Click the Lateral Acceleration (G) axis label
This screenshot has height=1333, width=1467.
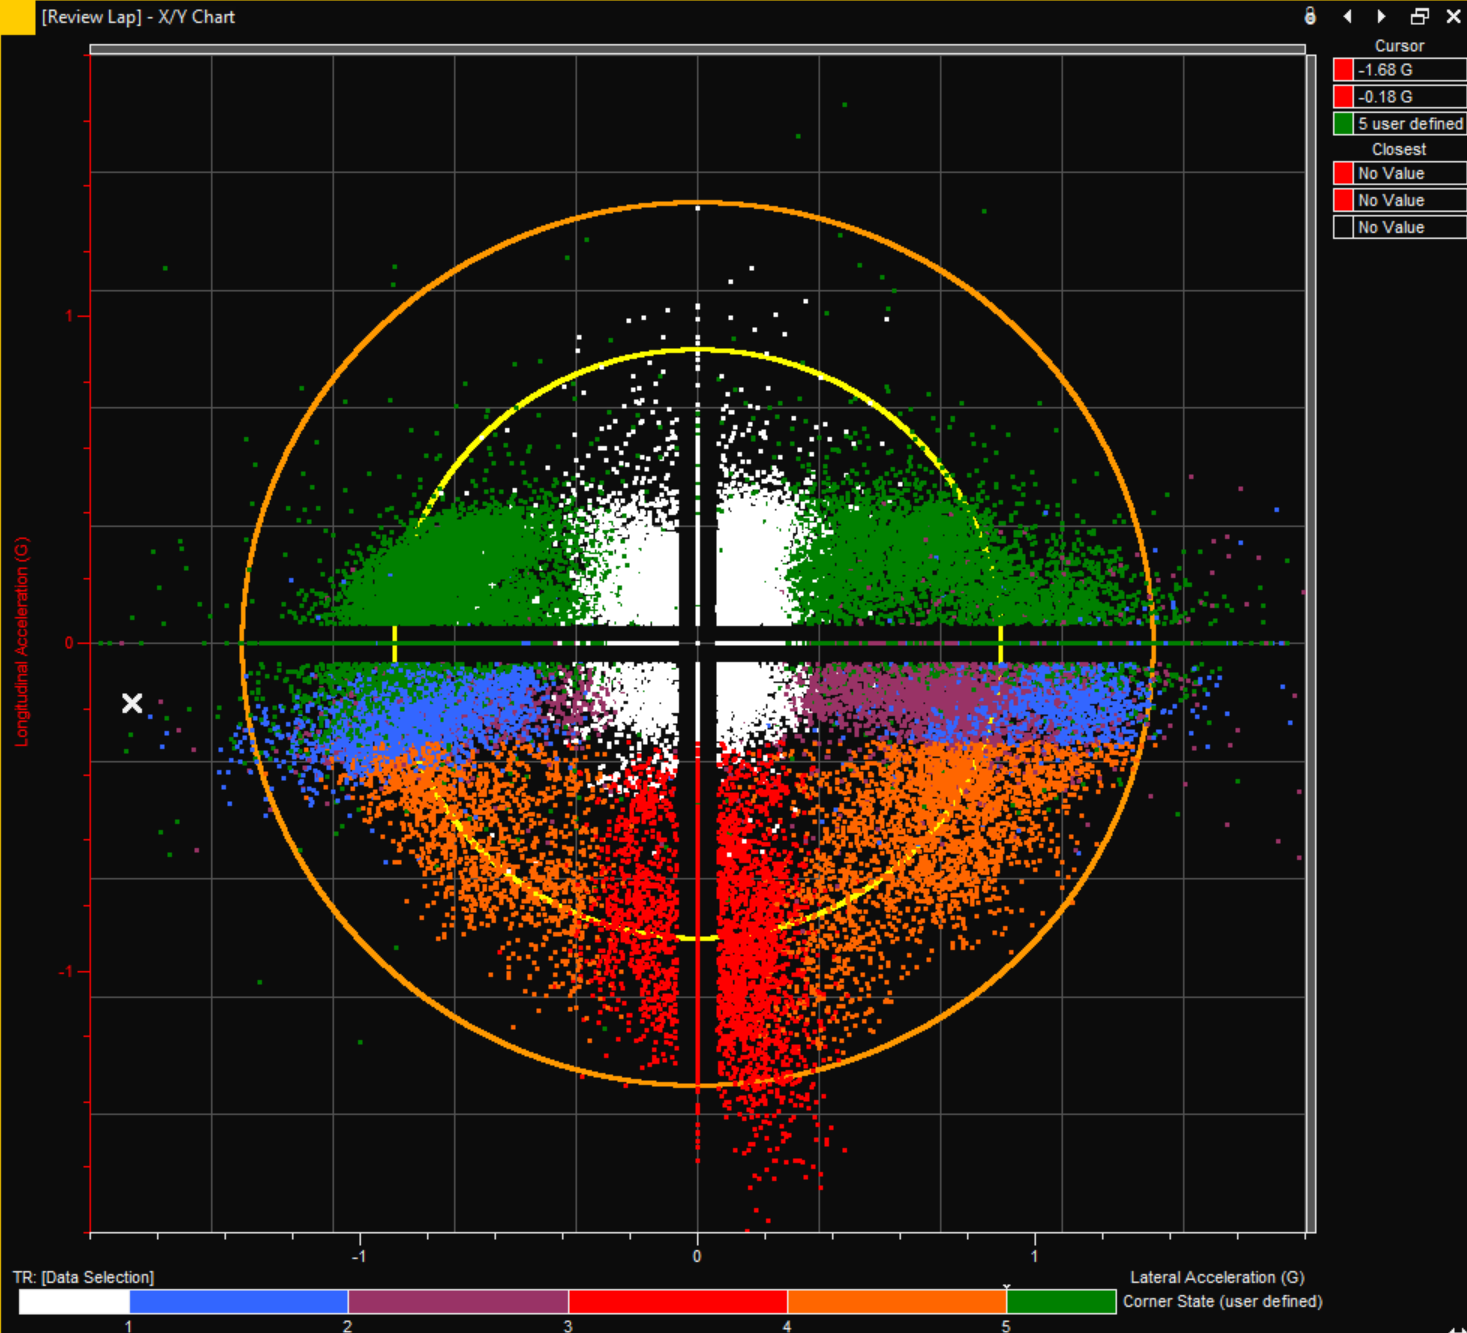coord(1216,1277)
